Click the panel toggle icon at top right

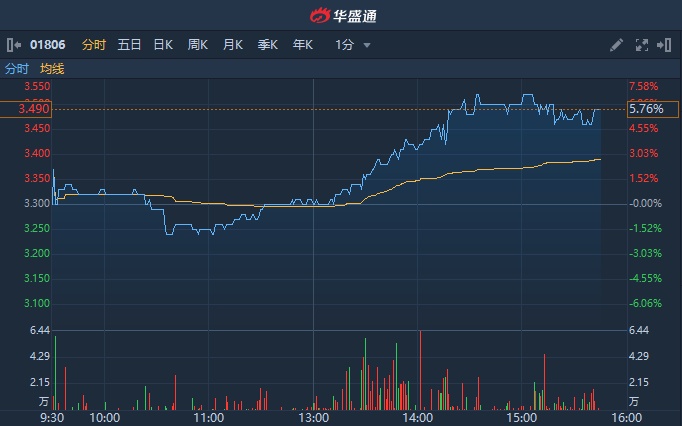pyautogui.click(x=664, y=45)
